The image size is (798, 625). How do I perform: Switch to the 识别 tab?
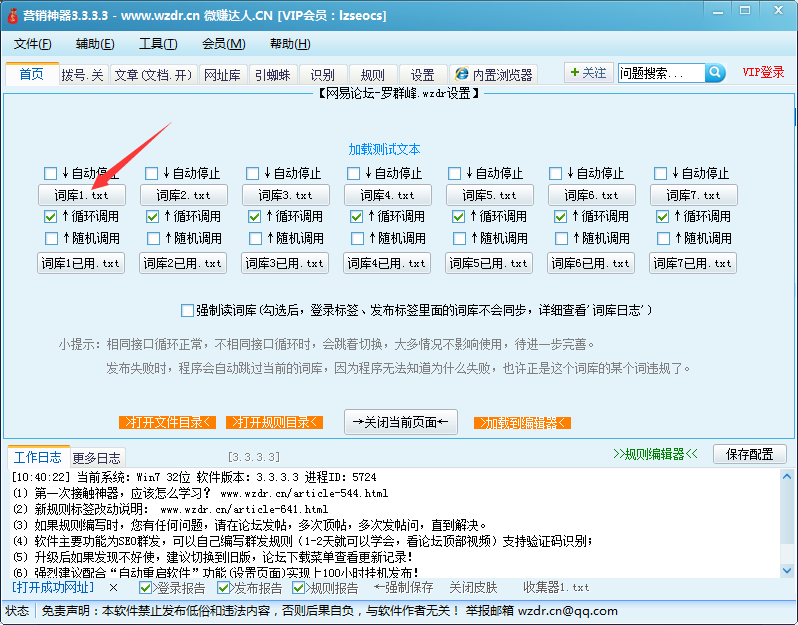point(323,75)
